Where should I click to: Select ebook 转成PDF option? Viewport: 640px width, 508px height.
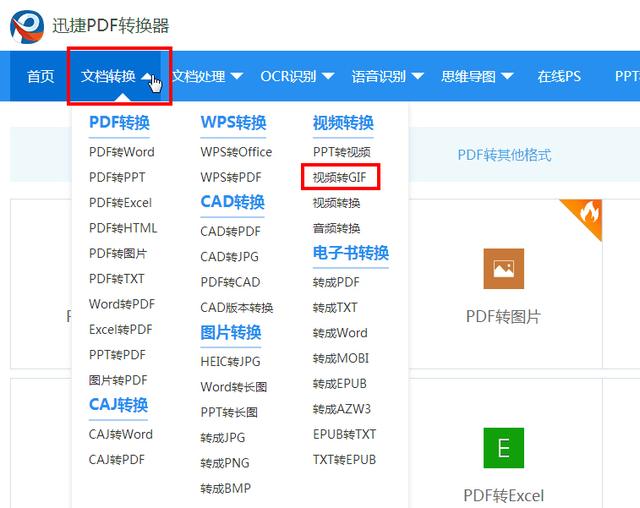click(x=336, y=282)
